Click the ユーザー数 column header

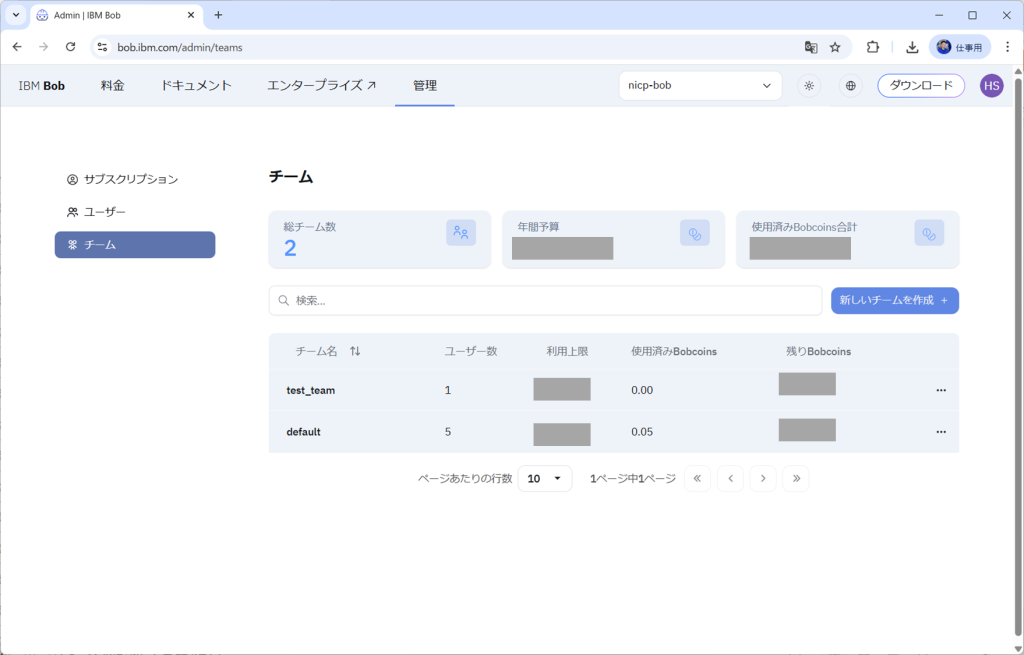point(471,351)
